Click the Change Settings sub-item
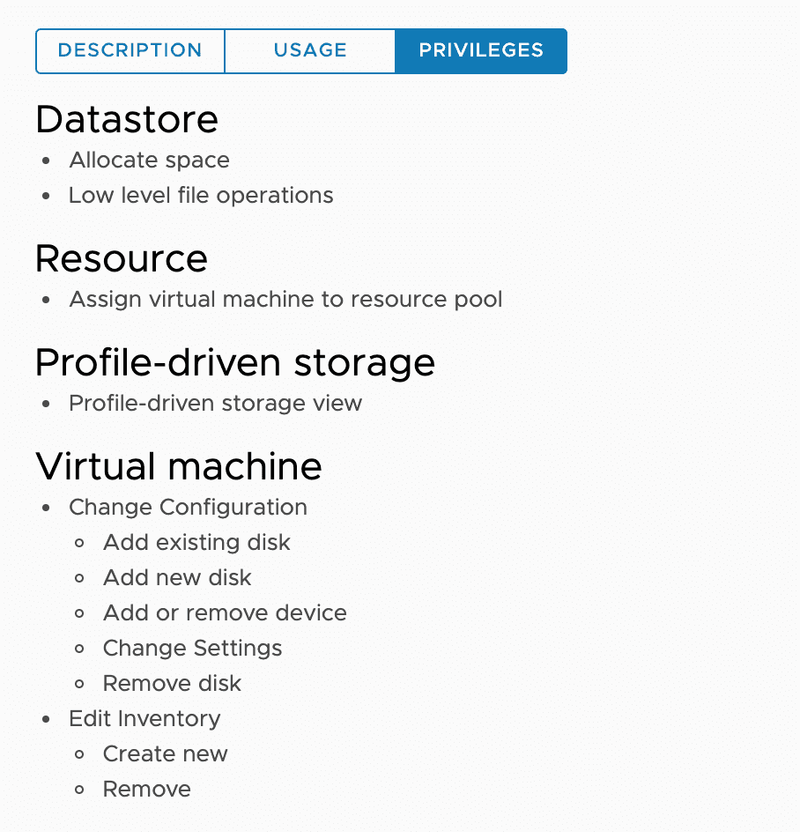The image size is (800, 832). 192,648
